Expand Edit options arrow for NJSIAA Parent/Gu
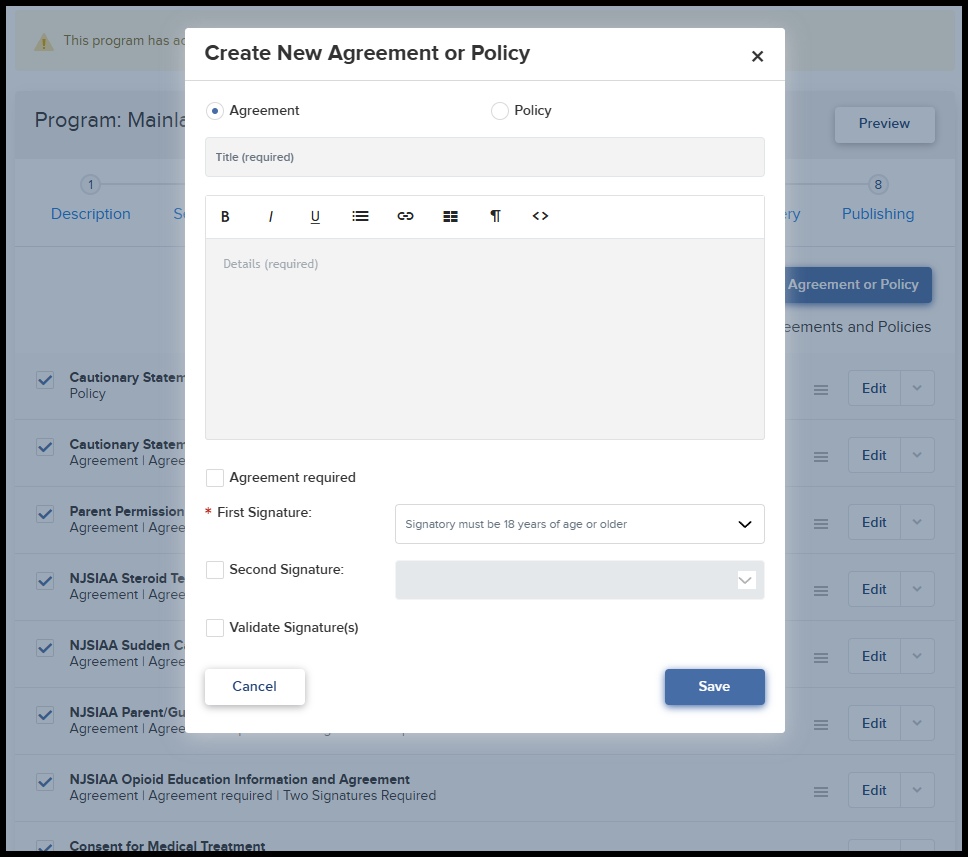Viewport: 968px width, 857px height. pos(917,723)
